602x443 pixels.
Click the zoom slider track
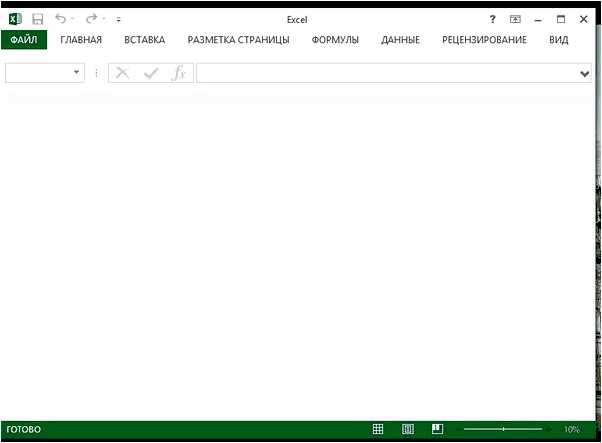(503, 429)
